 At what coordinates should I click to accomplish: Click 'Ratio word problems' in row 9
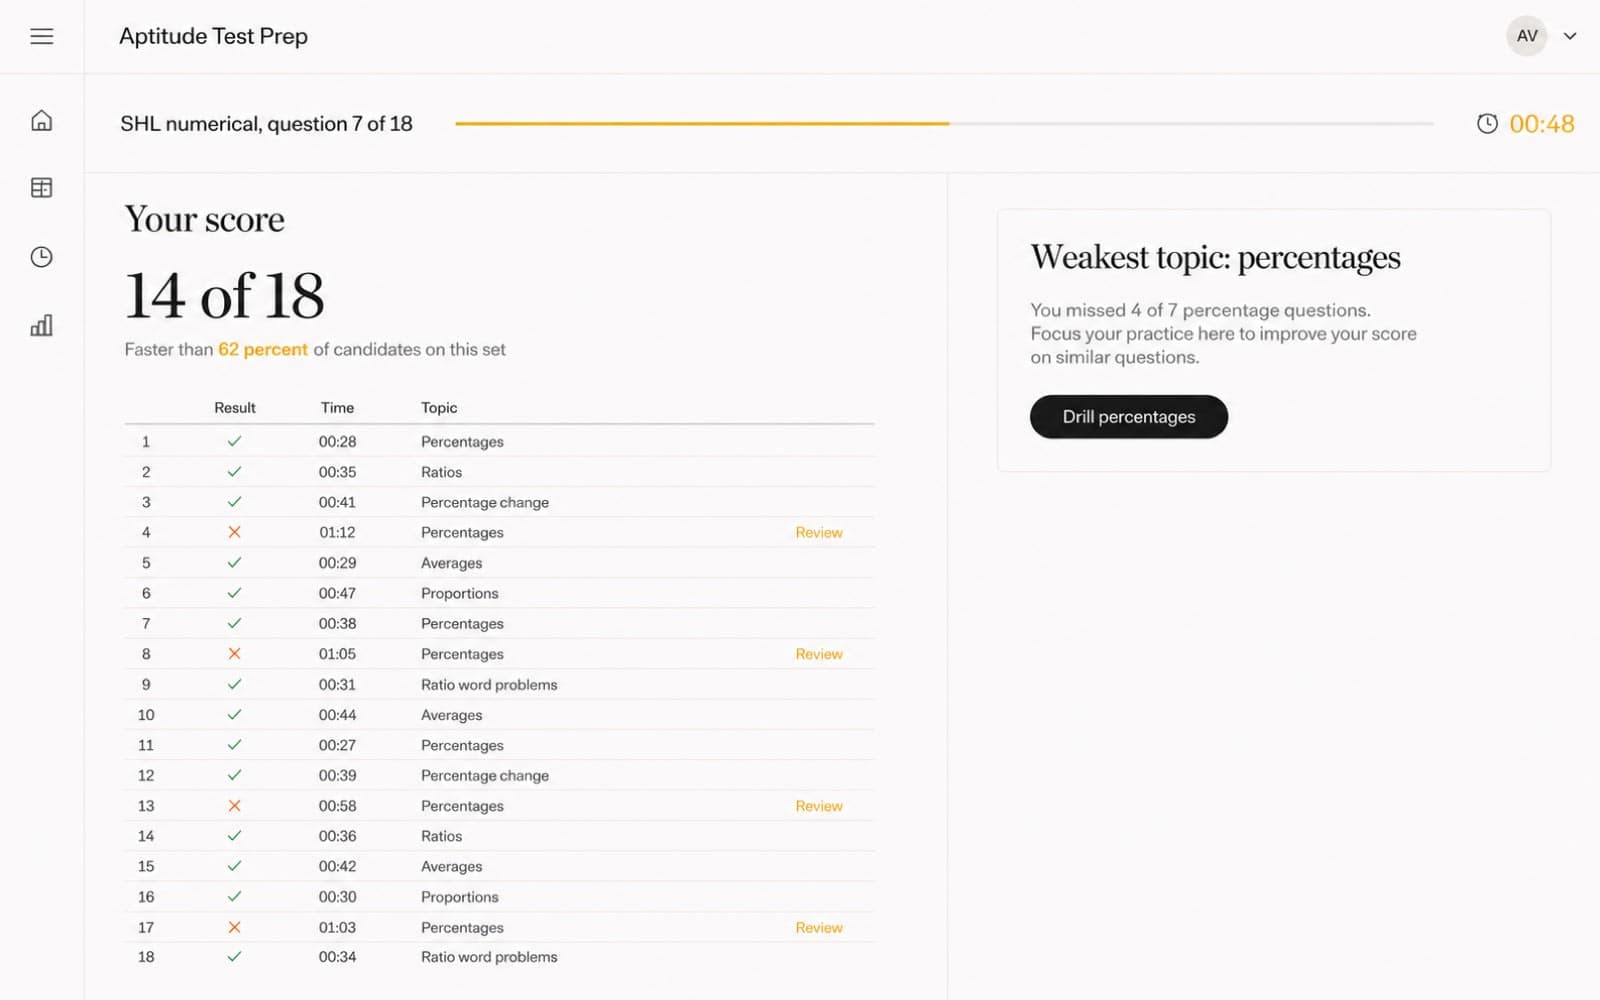[489, 685]
